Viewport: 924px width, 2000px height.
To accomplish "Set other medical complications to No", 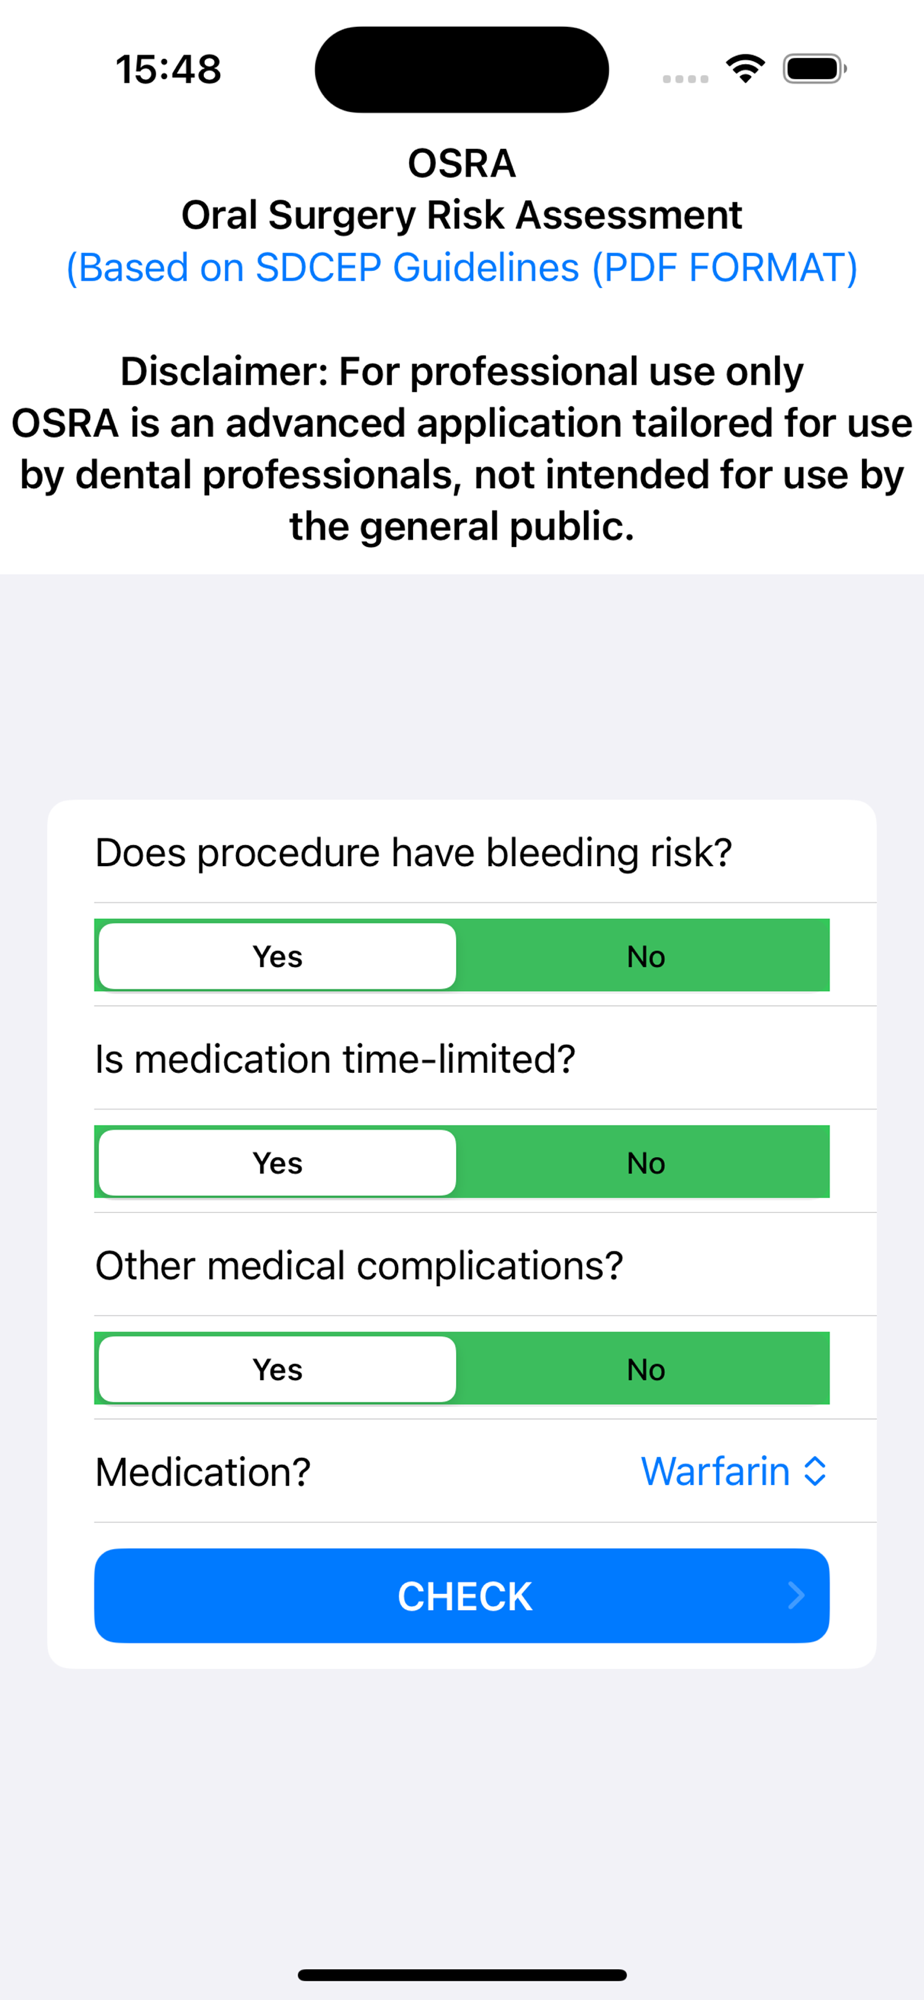I will (645, 1369).
